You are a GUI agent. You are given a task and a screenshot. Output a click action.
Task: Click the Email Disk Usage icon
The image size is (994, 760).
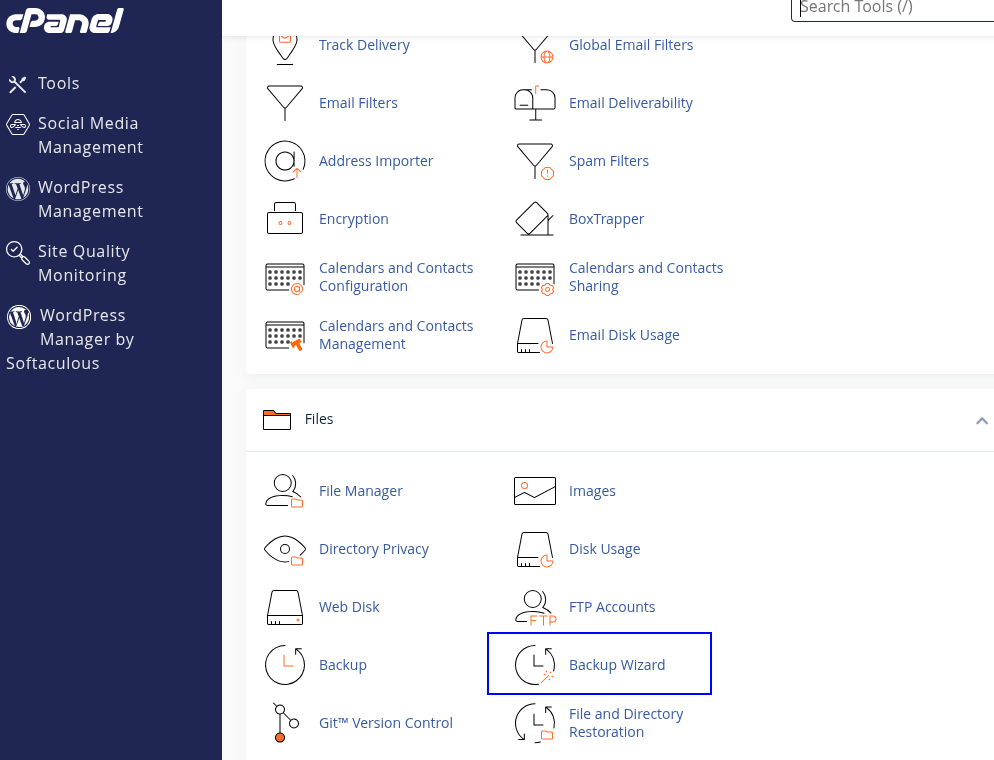click(x=534, y=335)
